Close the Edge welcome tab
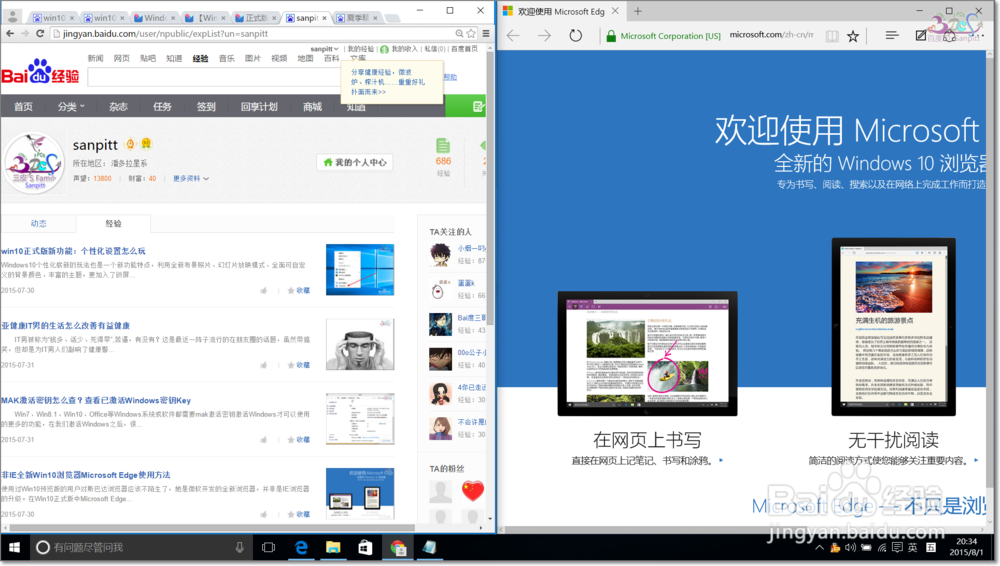This screenshot has height=566, width=1000. tap(615, 11)
